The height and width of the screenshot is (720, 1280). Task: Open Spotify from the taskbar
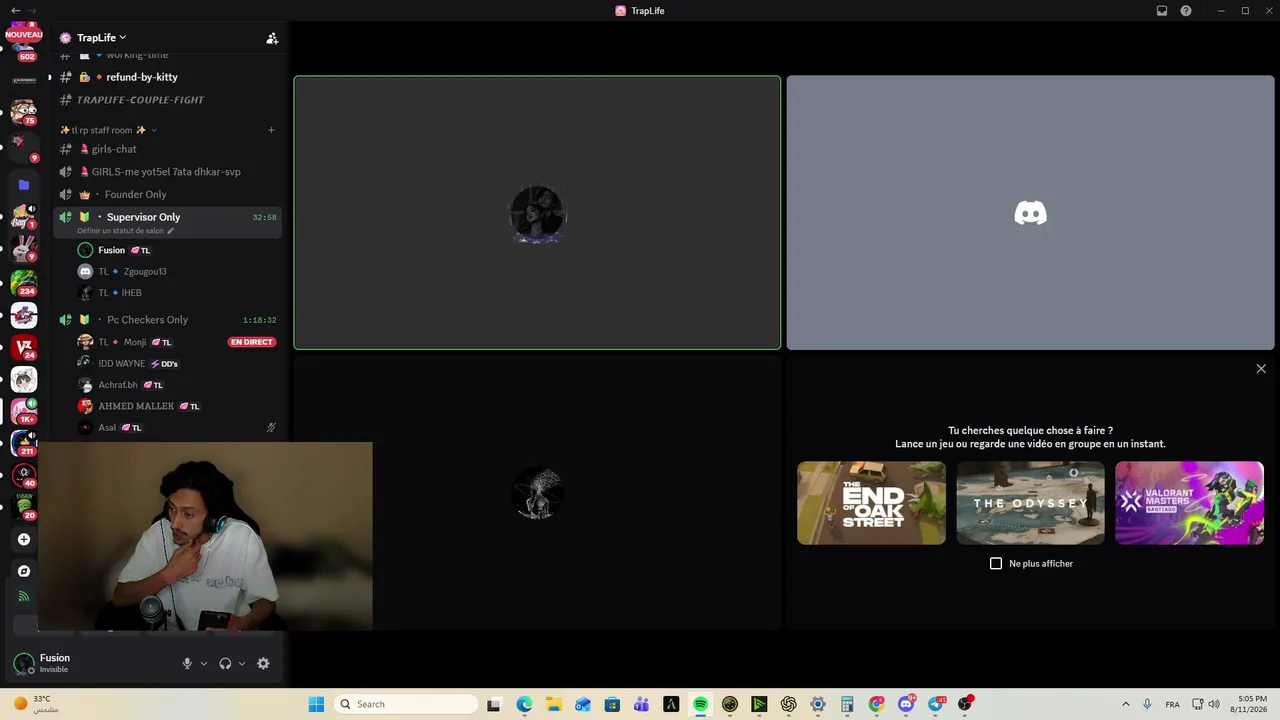700,704
